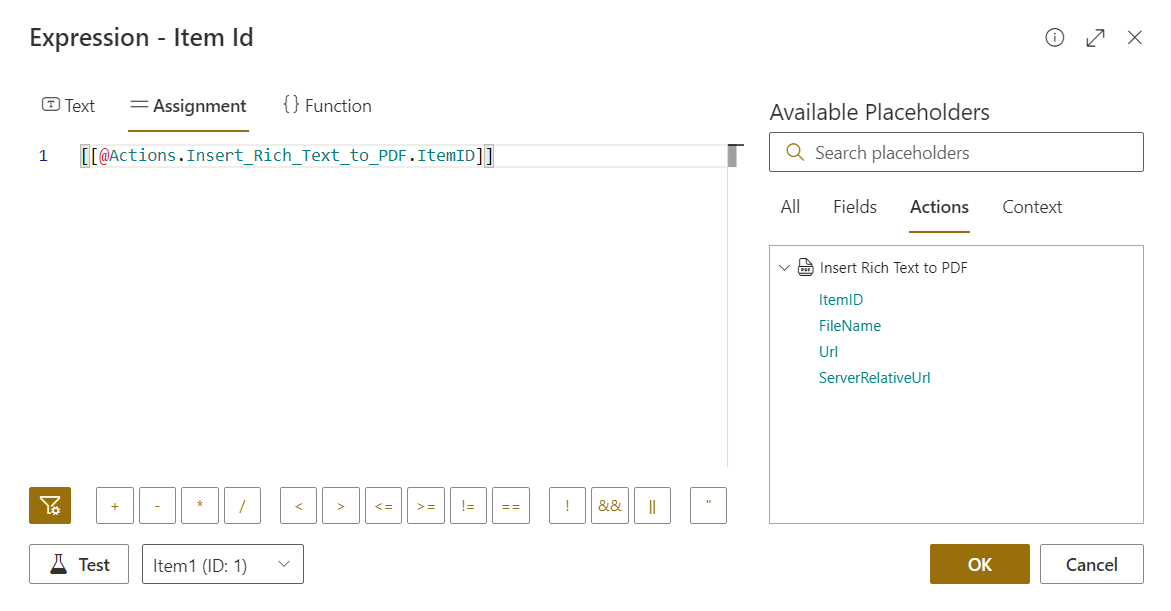The height and width of the screenshot is (611, 1171).
Task: Select the ServerRelativeUrl placeholder
Action: coord(874,378)
